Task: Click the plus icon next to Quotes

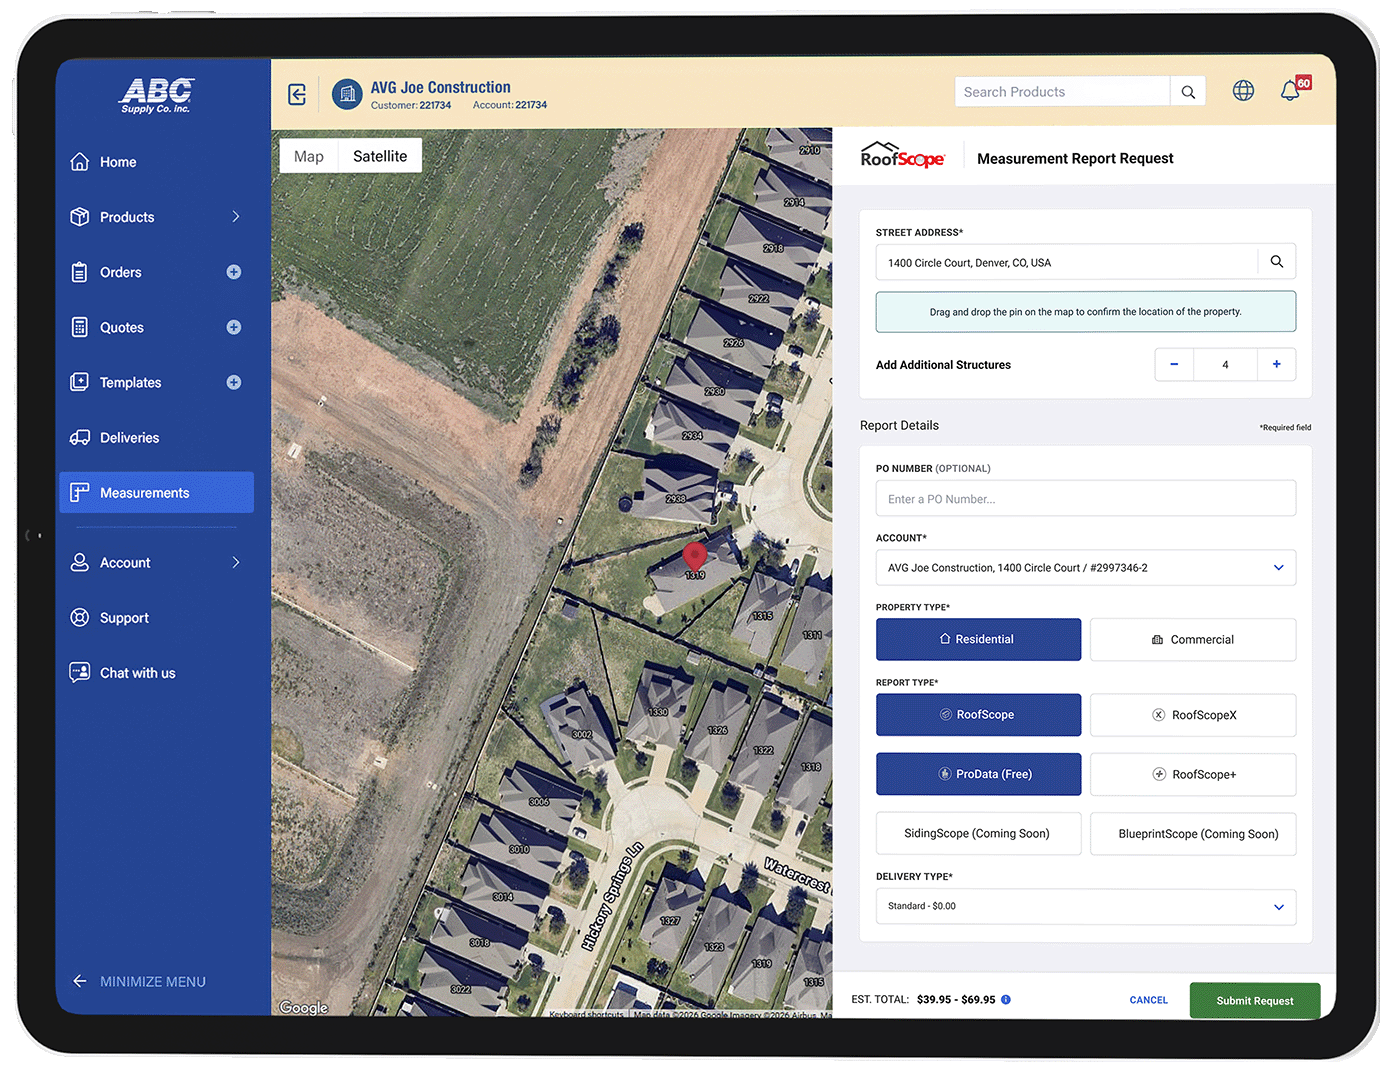Action: [x=234, y=327]
